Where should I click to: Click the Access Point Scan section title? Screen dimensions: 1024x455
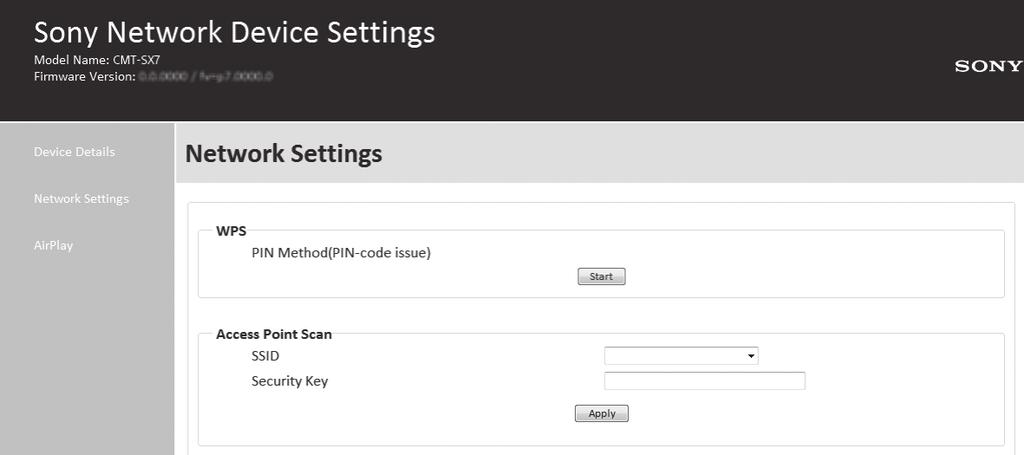tap(274, 334)
